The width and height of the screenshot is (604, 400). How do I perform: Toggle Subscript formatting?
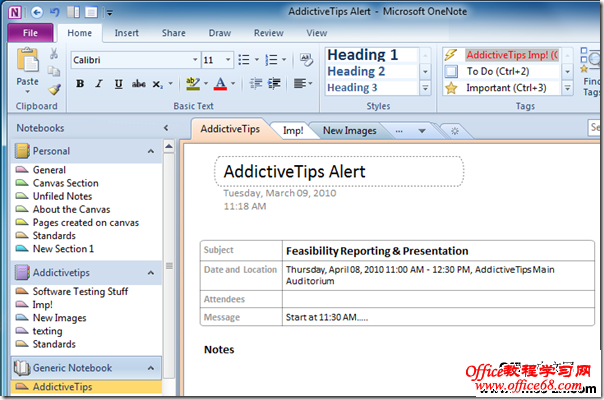pyautogui.click(x=157, y=84)
